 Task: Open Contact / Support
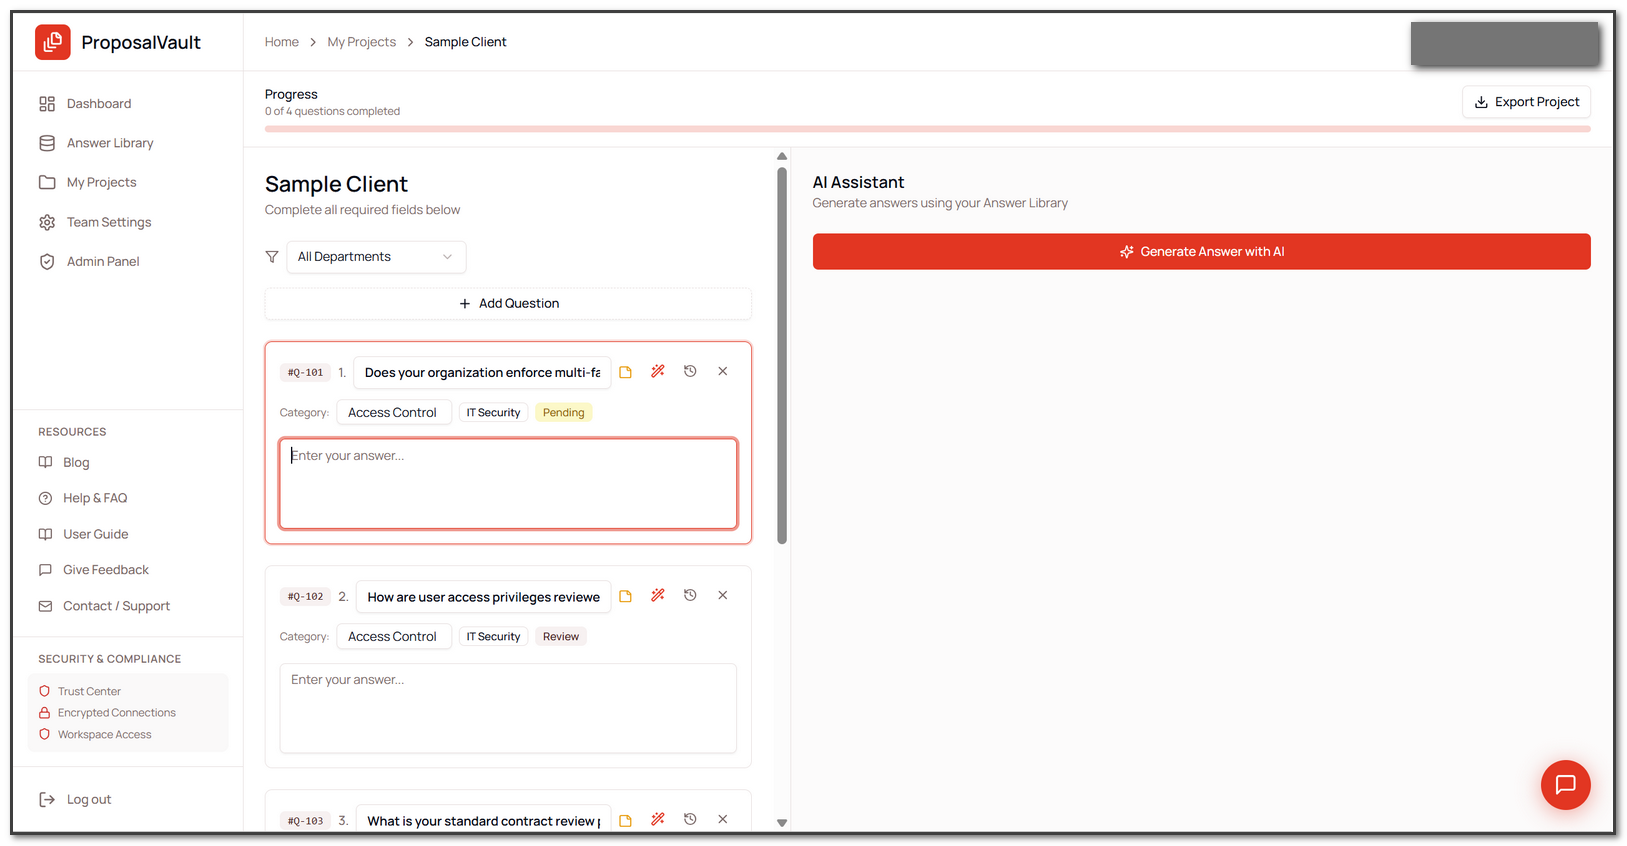pos(116,606)
